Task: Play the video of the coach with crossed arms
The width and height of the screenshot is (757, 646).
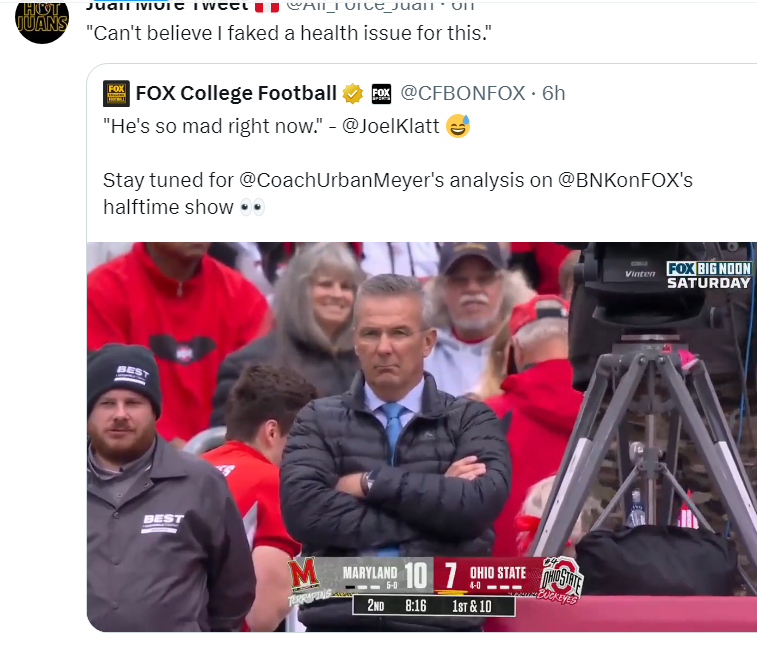Action: pyautogui.click(x=421, y=420)
